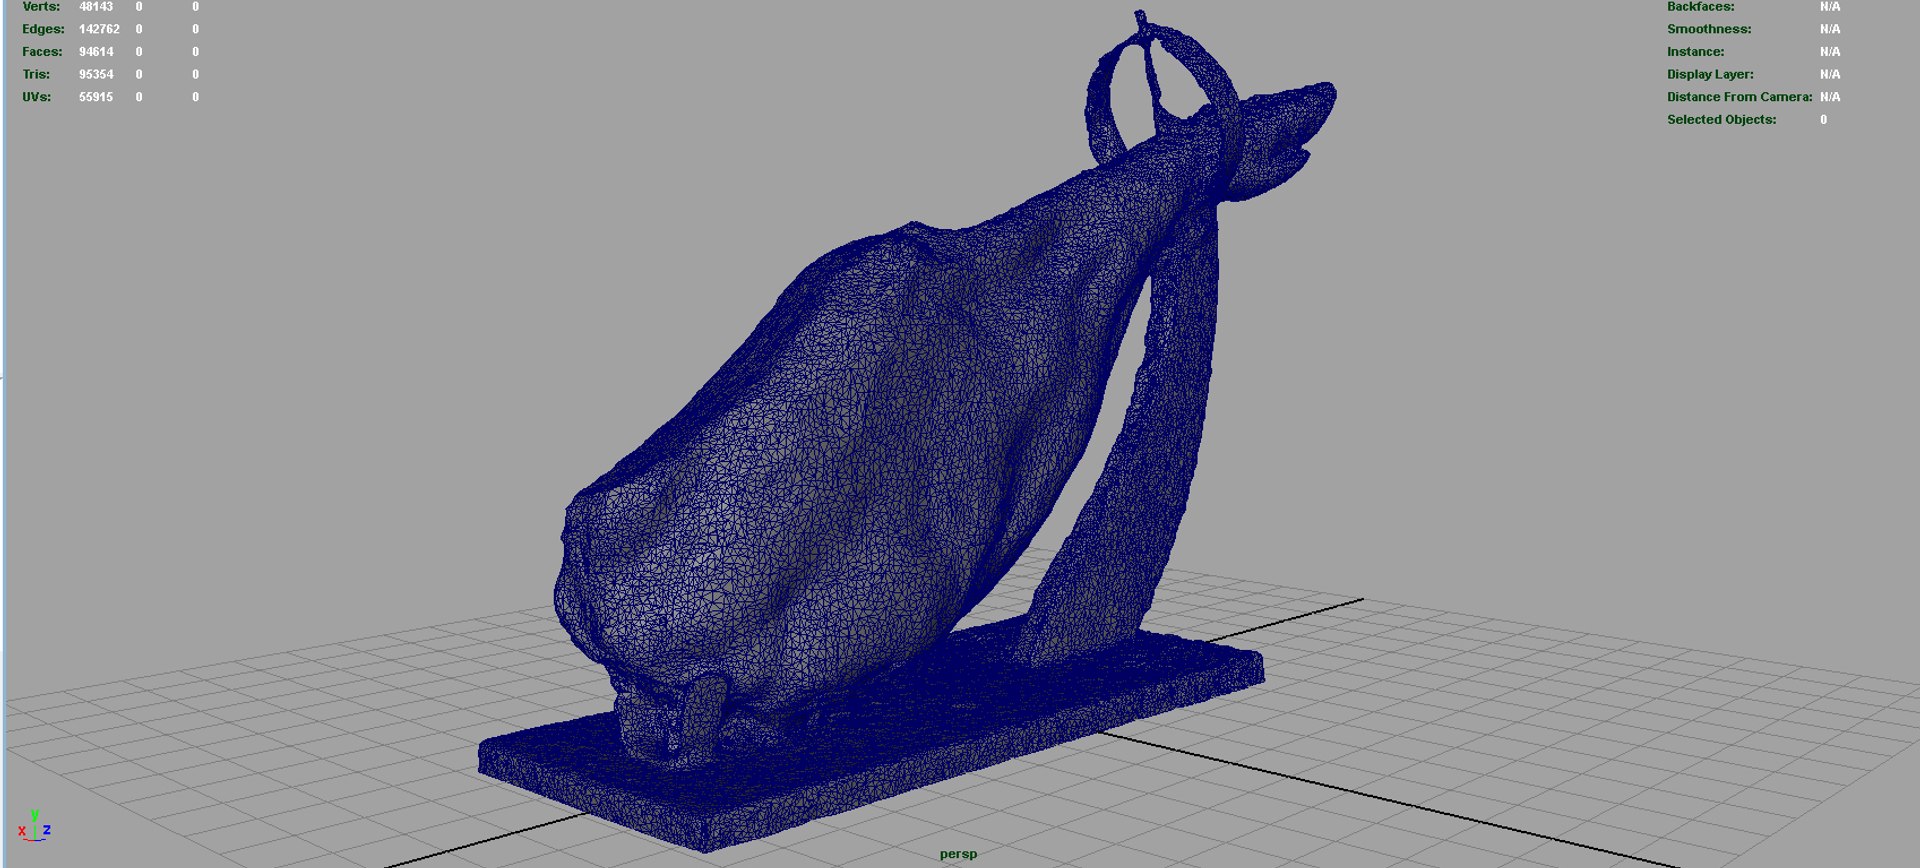Click the XYZ view axis indicator
1920x868 pixels.
[34, 826]
